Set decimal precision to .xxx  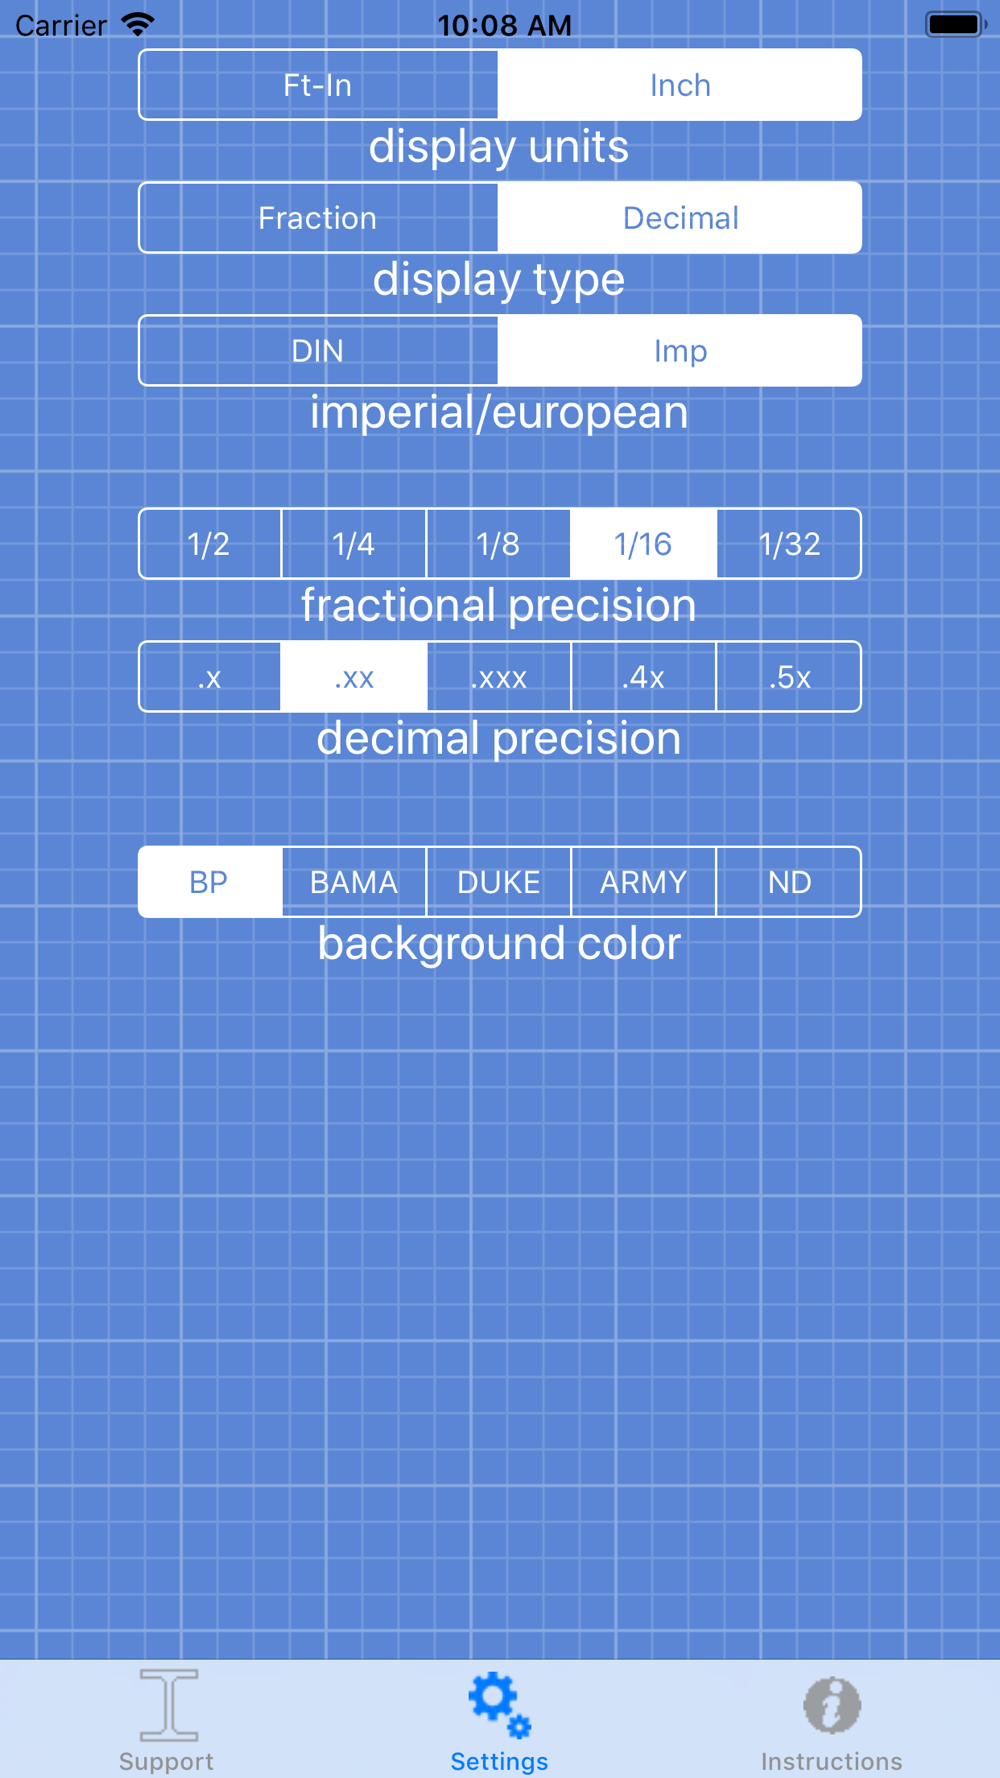pyautogui.click(x=498, y=677)
